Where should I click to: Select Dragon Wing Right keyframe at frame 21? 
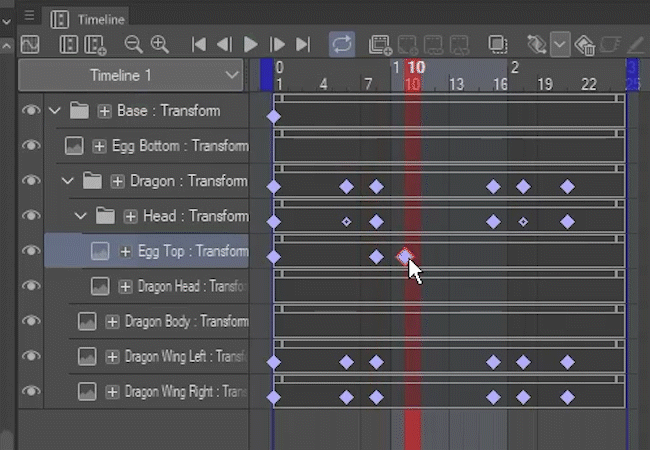pos(567,397)
